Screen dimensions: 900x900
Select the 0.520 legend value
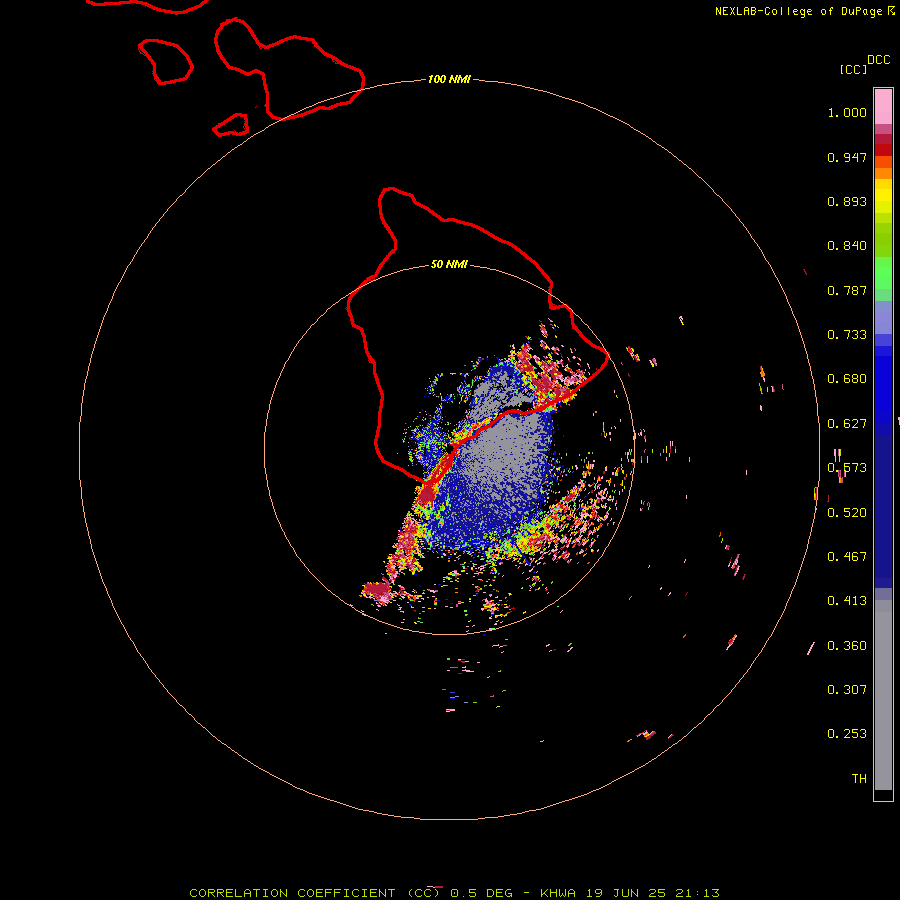(x=847, y=513)
